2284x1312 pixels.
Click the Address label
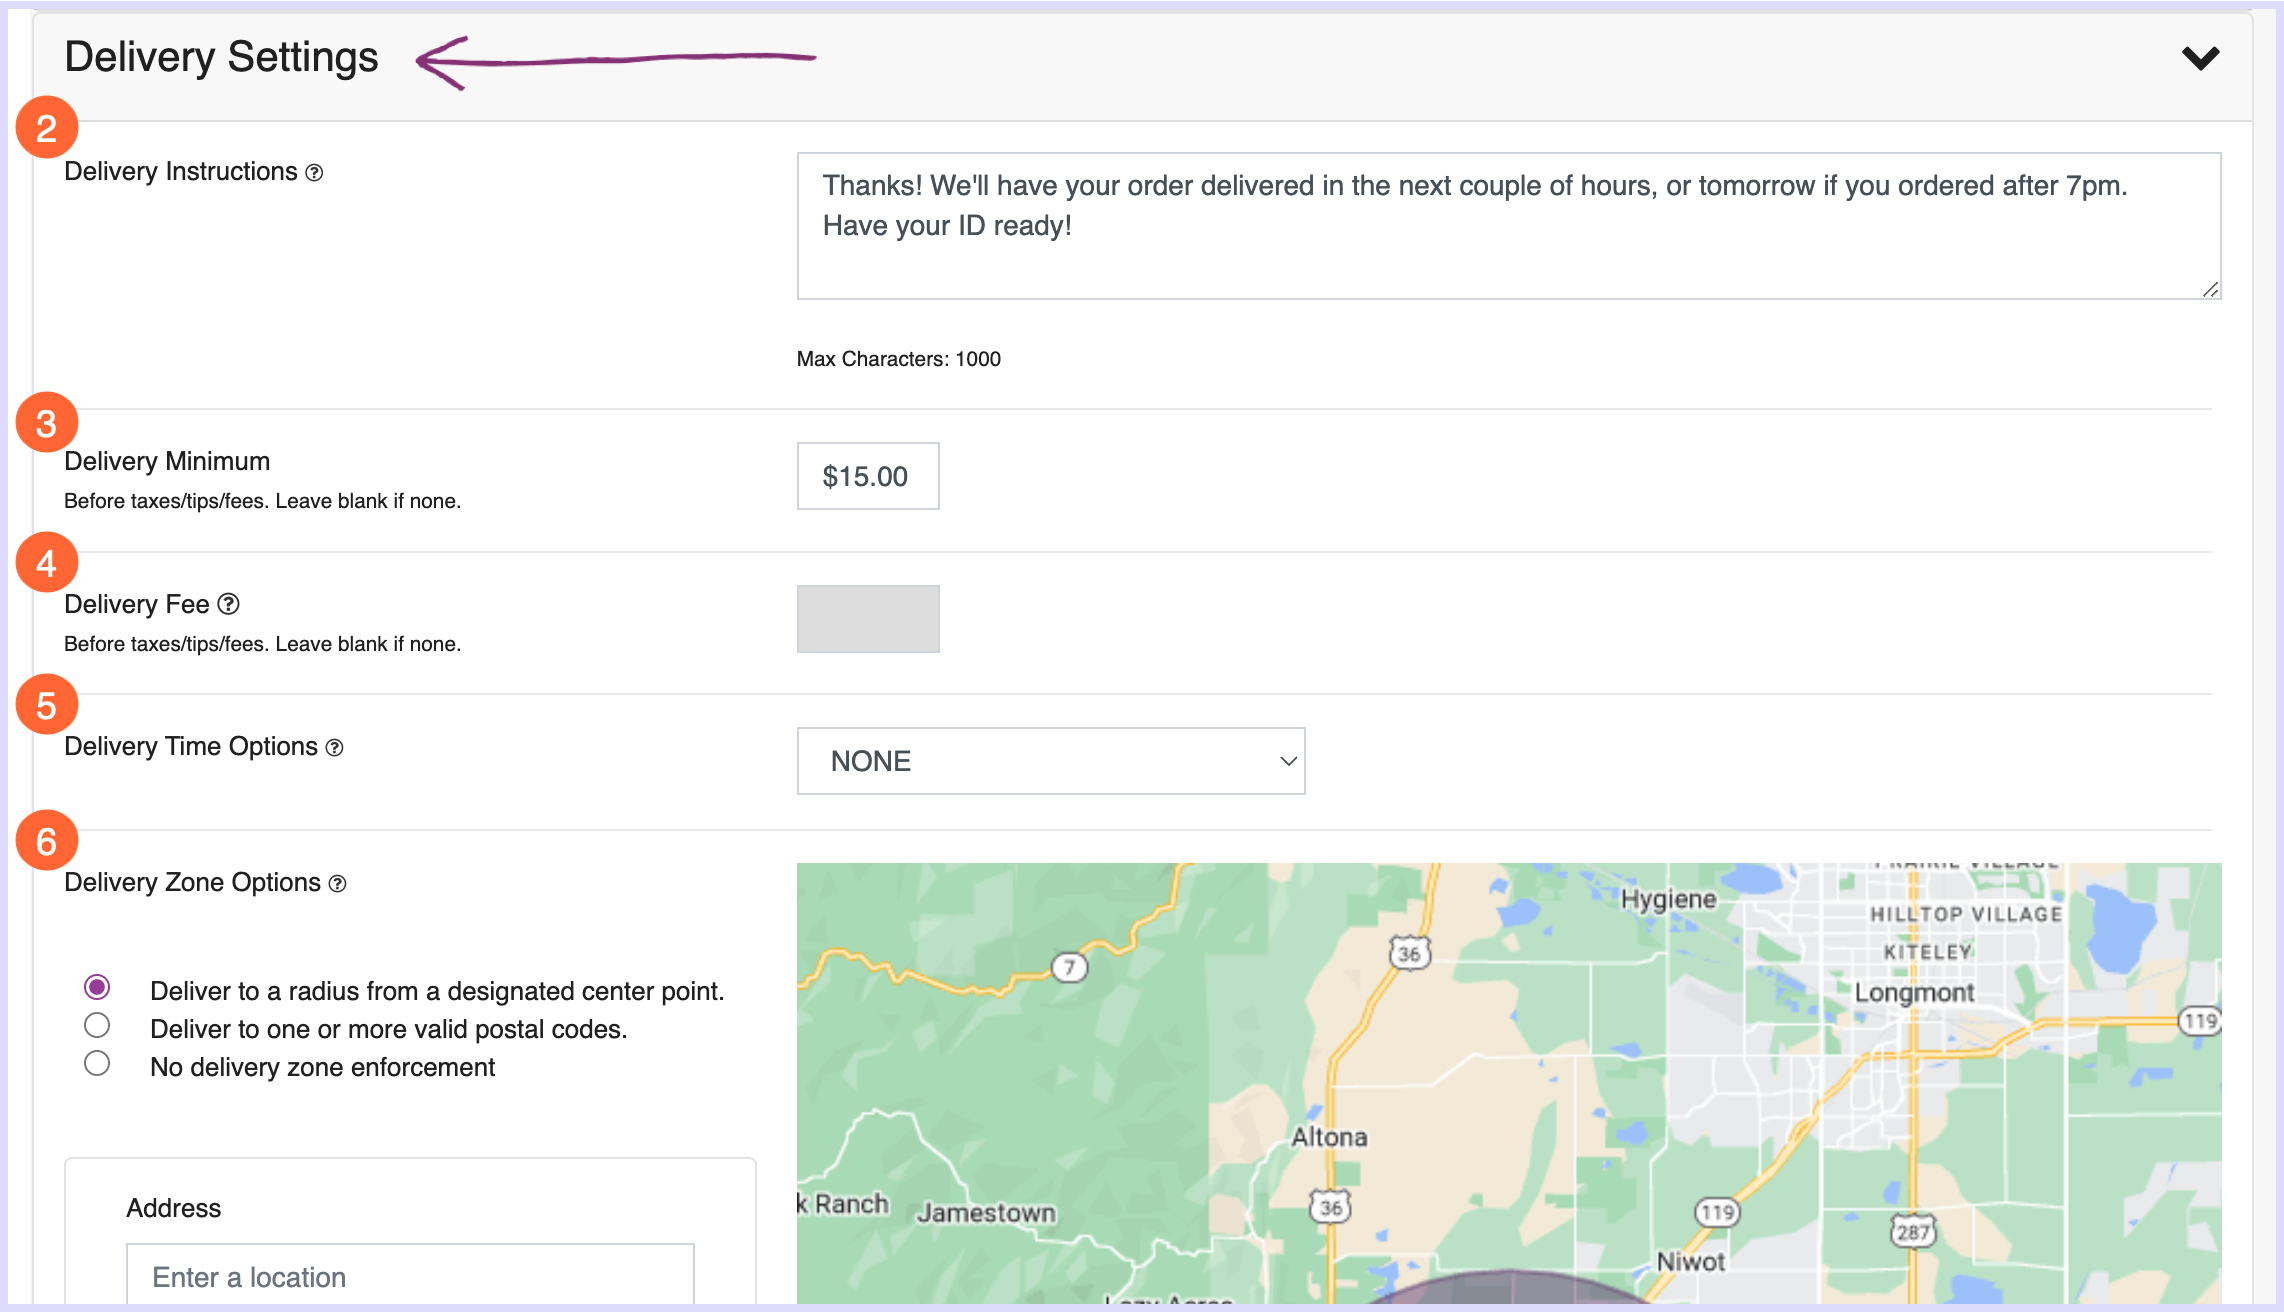[x=173, y=1208]
